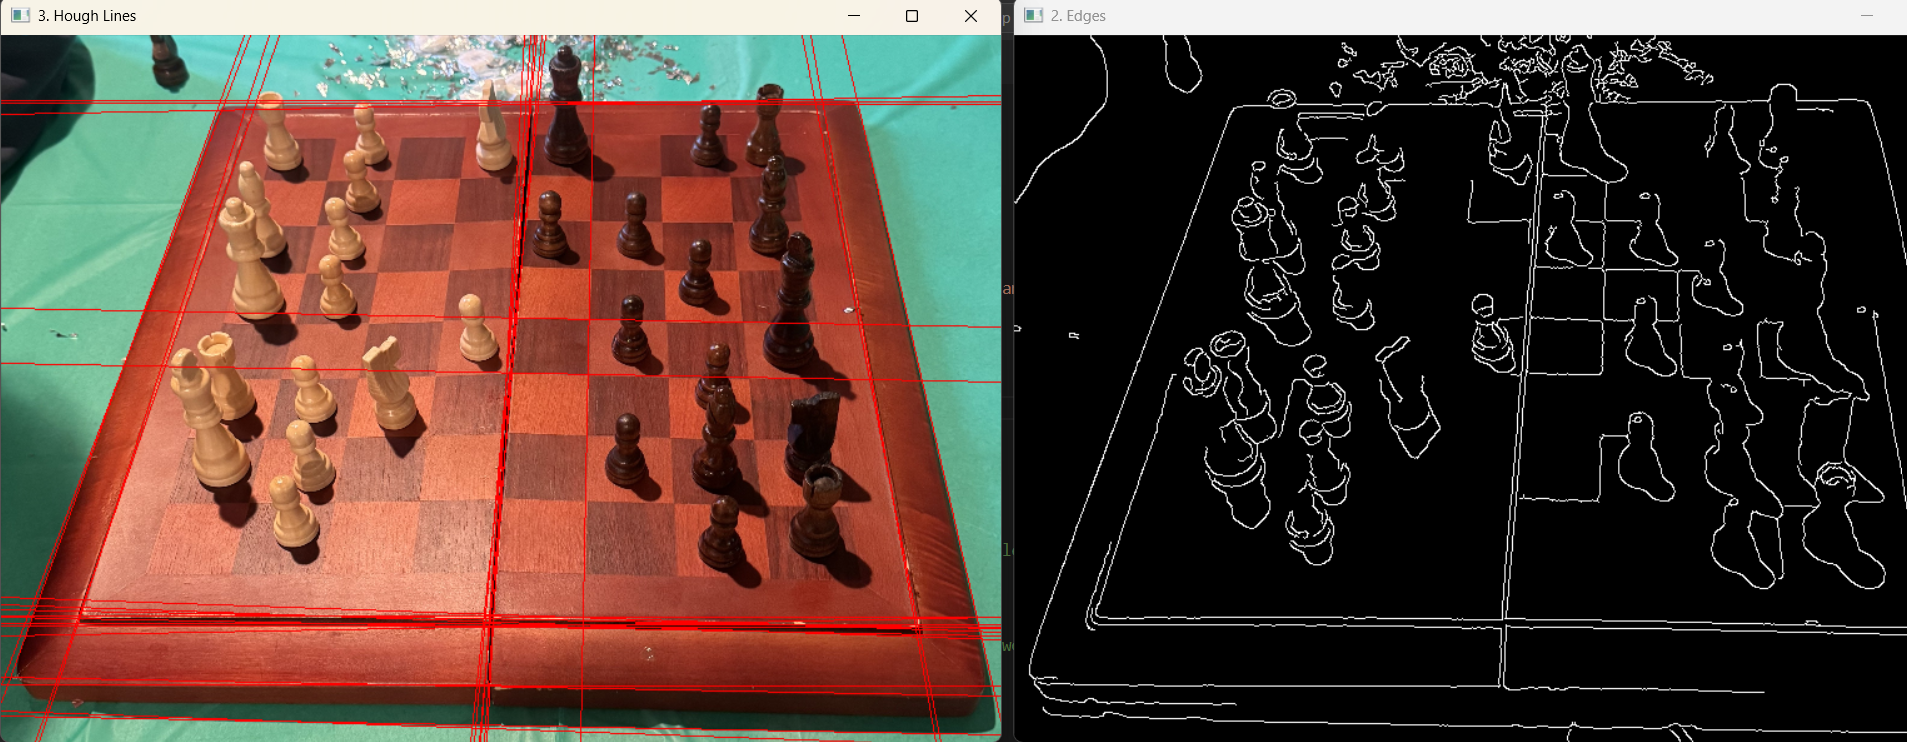1907x742 pixels.
Task: Click the lone white pawn near board center
Action: point(477,328)
